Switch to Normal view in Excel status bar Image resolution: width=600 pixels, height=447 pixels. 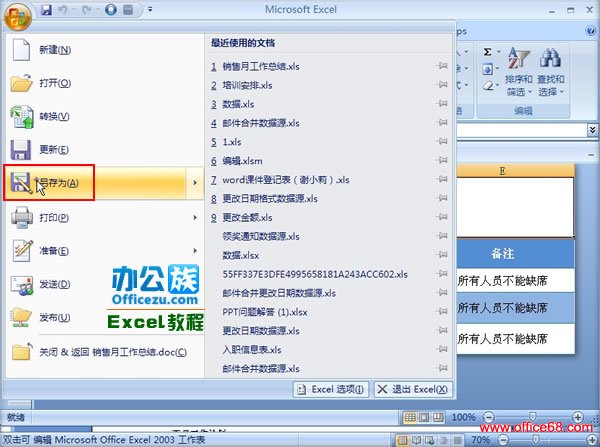pyautogui.click(x=409, y=418)
